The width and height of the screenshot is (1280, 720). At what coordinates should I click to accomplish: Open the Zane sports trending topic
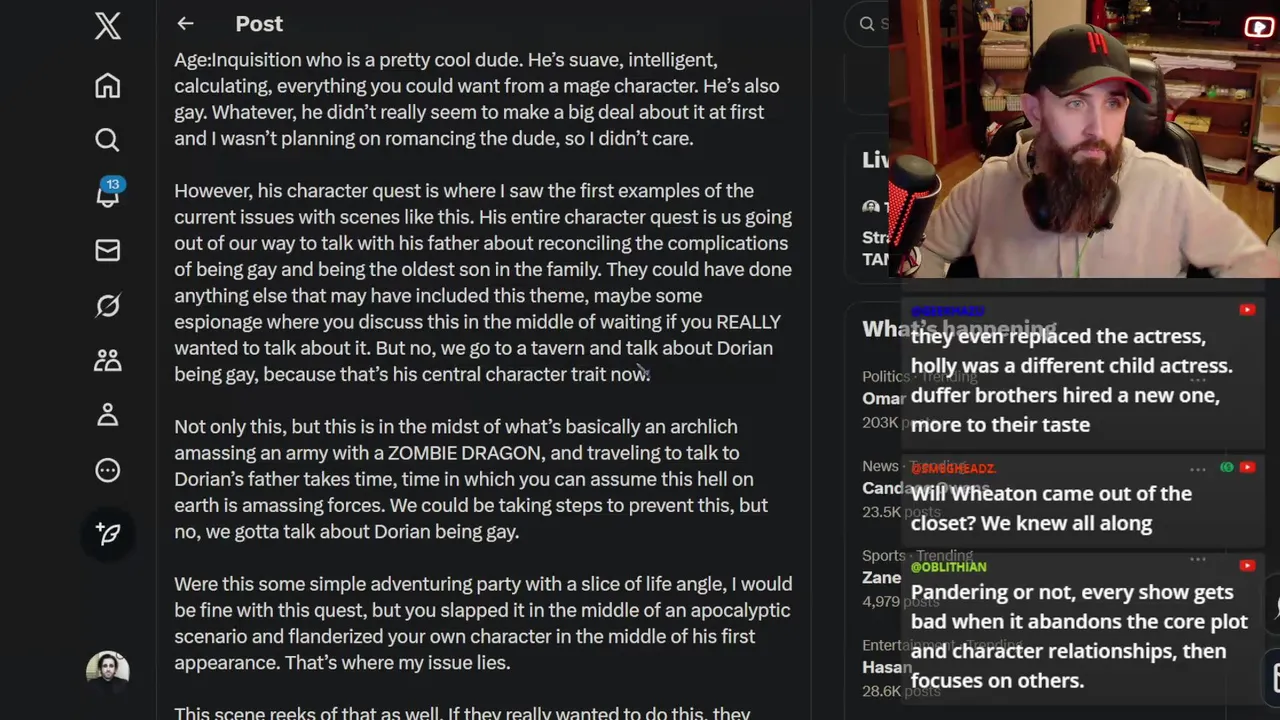click(882, 577)
